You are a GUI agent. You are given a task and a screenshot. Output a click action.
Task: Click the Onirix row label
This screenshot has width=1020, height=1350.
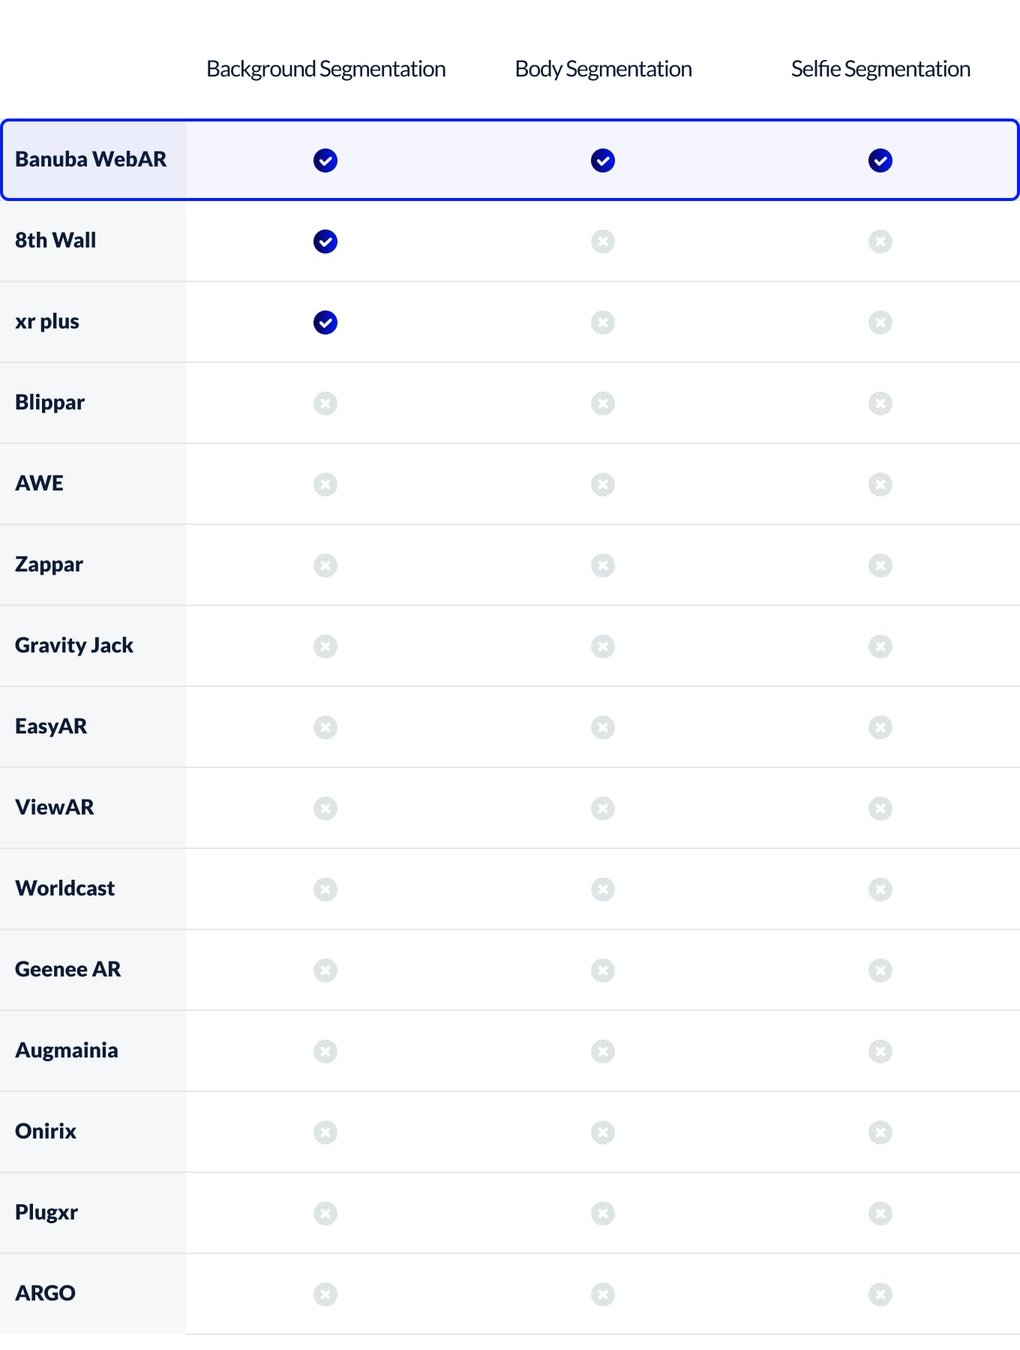[46, 1131]
